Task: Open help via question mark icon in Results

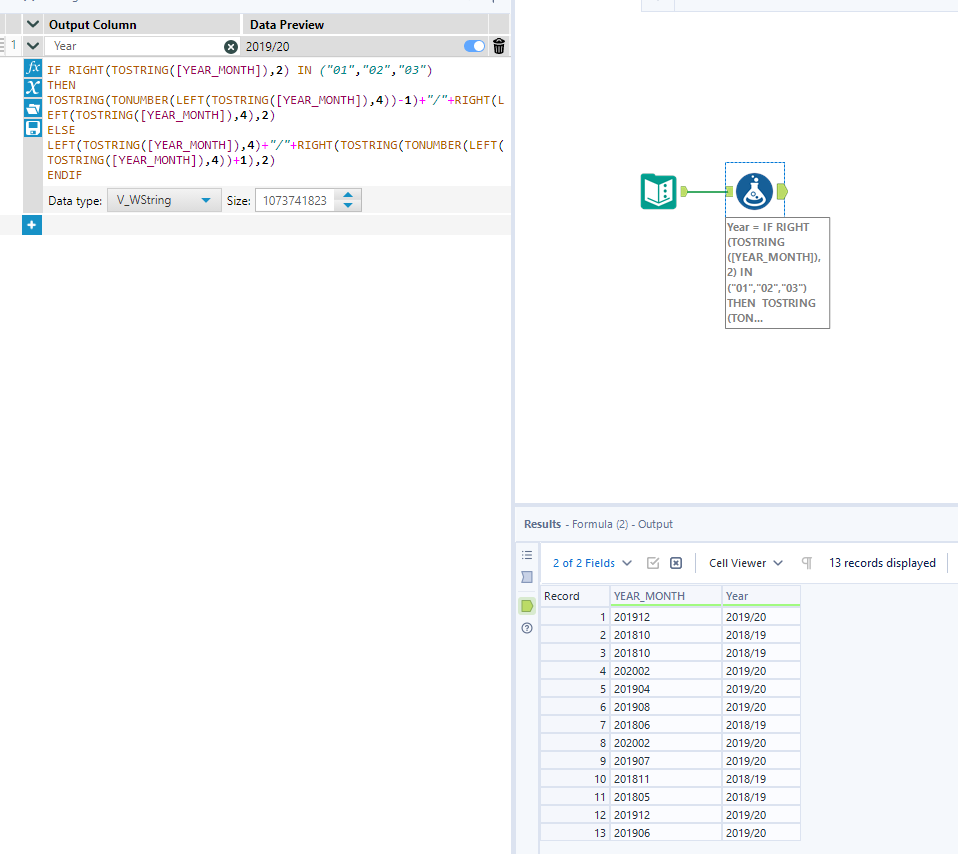Action: coord(527,628)
